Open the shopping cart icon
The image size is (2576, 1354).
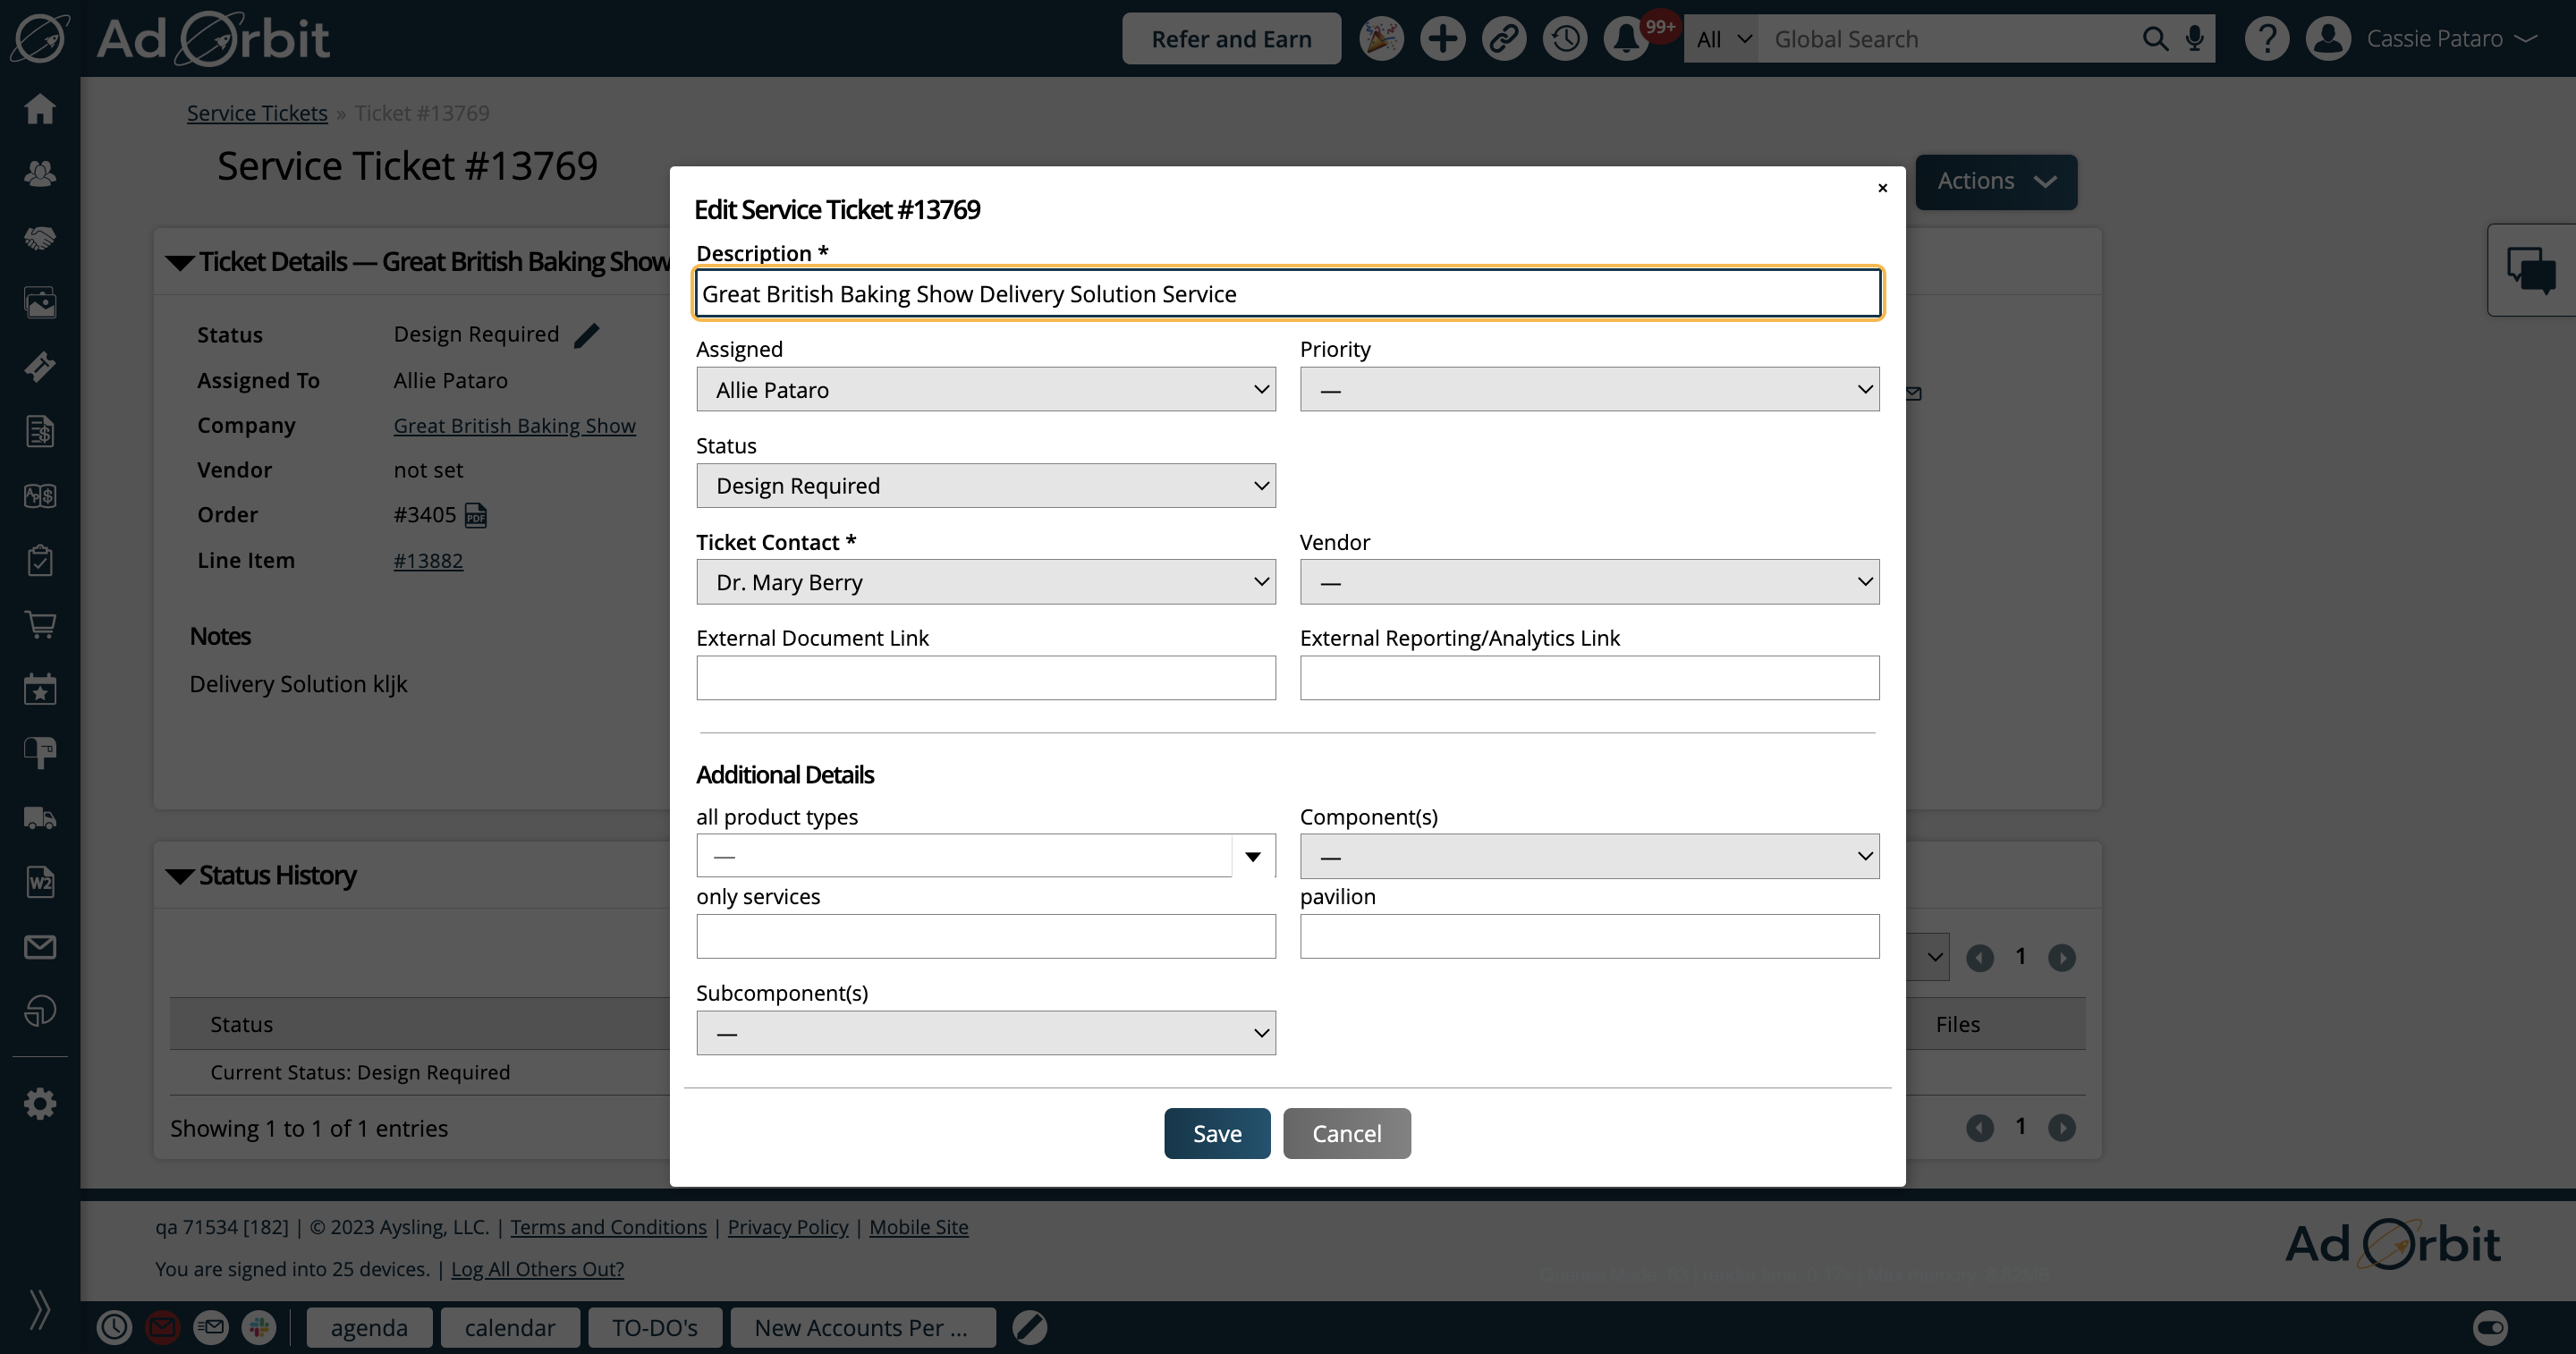coord(40,625)
